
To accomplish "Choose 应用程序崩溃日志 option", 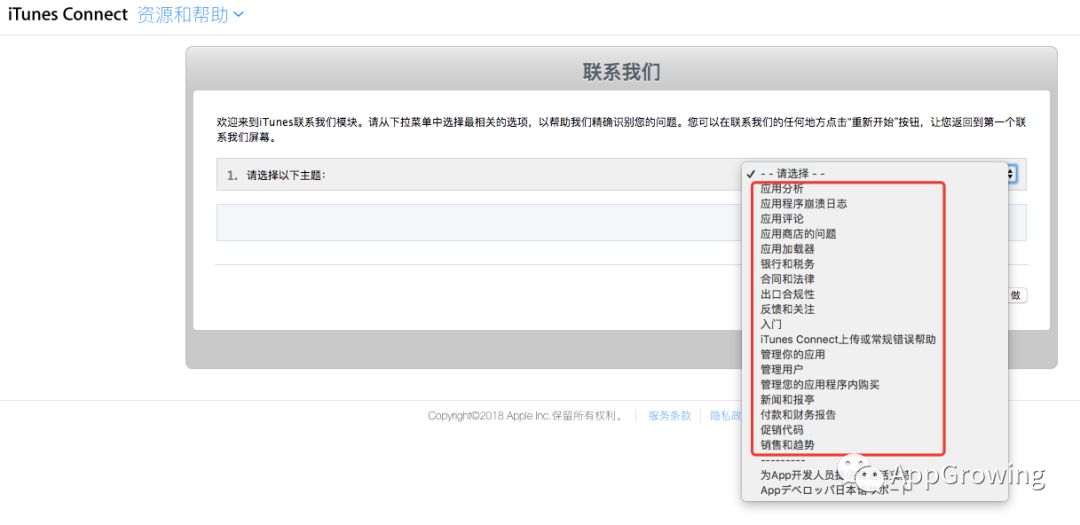I will point(875,204).
